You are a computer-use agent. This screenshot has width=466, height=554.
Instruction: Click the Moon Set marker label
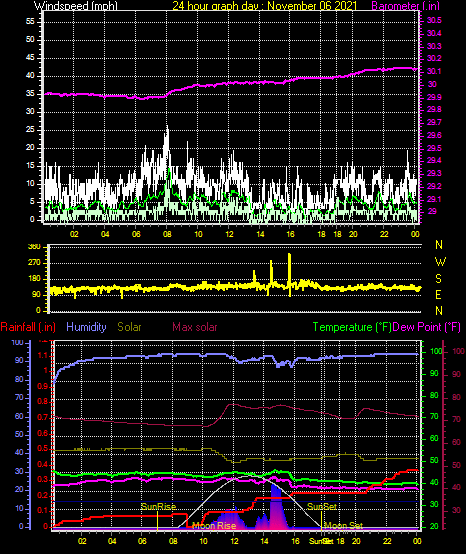(343, 526)
